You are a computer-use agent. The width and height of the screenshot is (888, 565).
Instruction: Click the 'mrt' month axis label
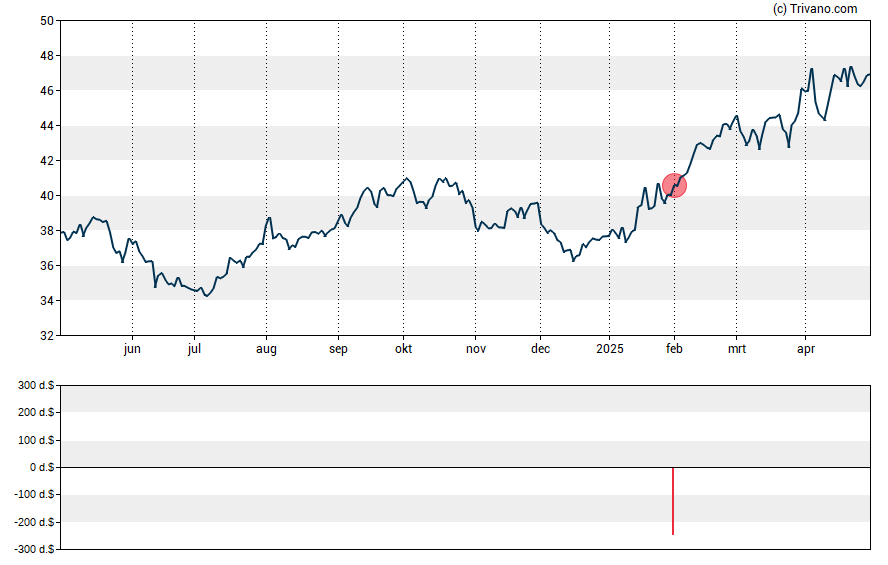737,349
